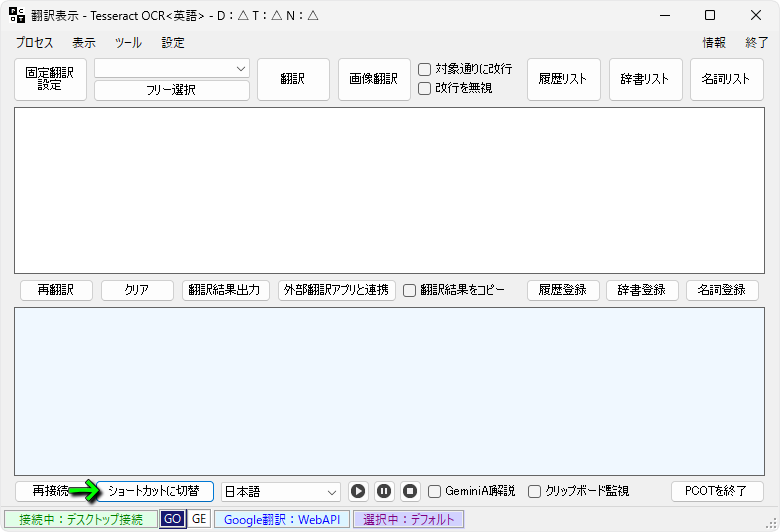
Task: Click inside the upper source text area
Action: (x=389, y=190)
